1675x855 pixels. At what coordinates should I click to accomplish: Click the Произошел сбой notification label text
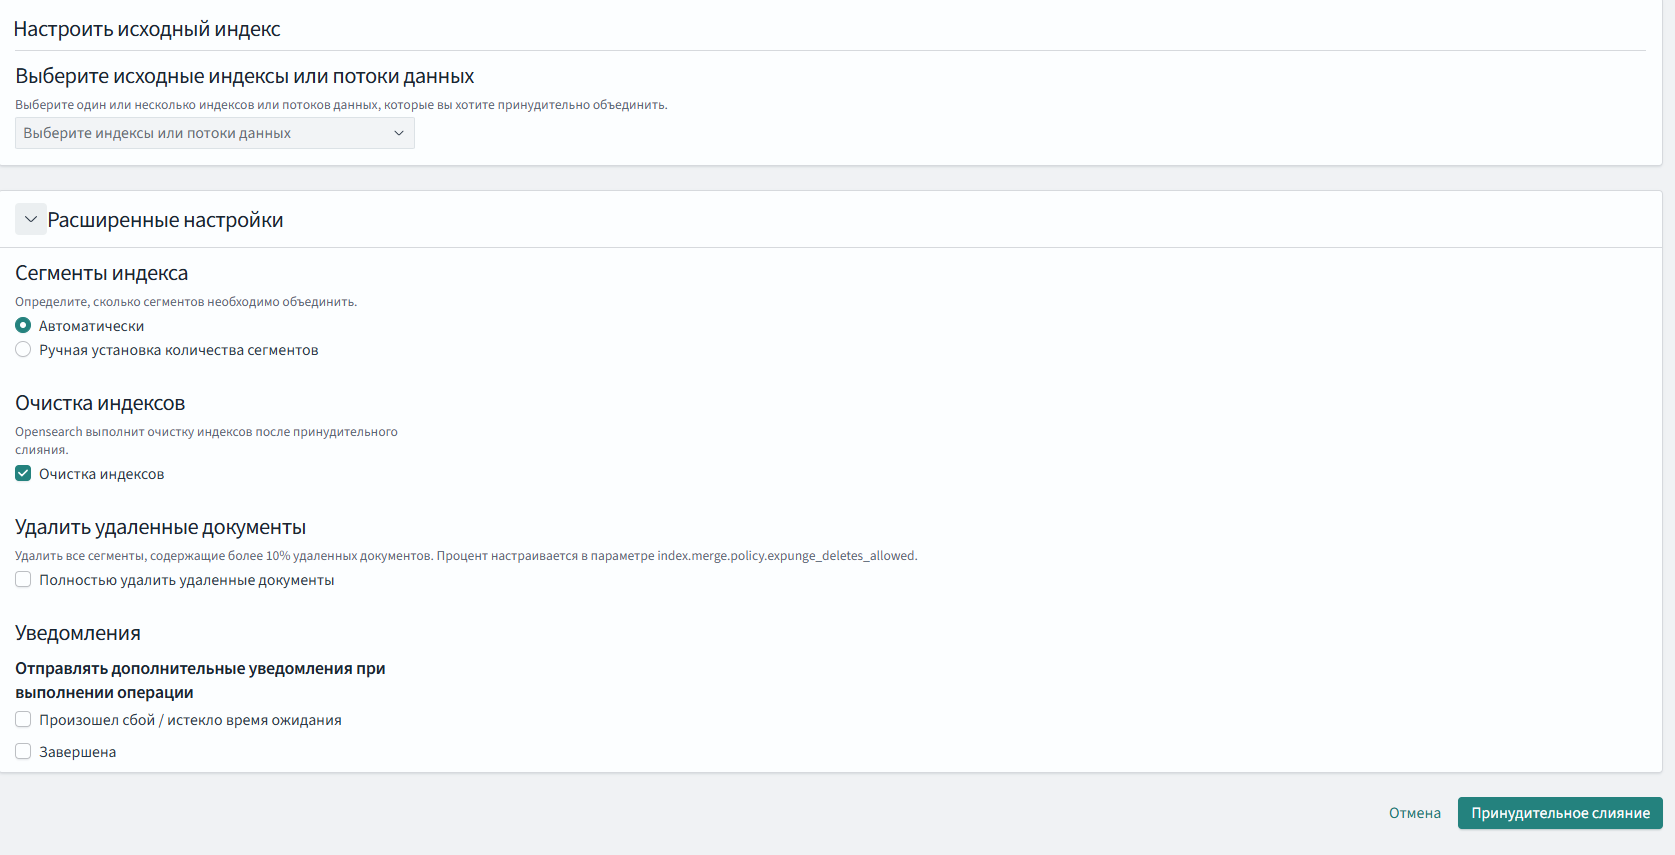tap(190, 720)
